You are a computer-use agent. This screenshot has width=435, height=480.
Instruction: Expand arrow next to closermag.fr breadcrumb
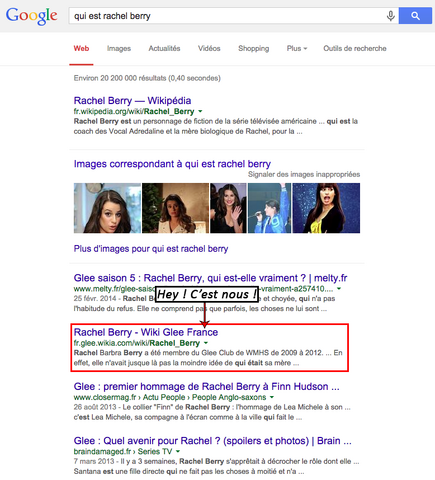pos(272,397)
